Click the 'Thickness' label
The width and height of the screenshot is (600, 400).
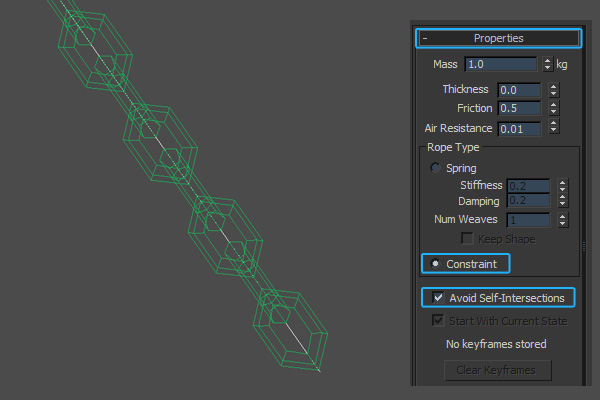[x=465, y=89]
